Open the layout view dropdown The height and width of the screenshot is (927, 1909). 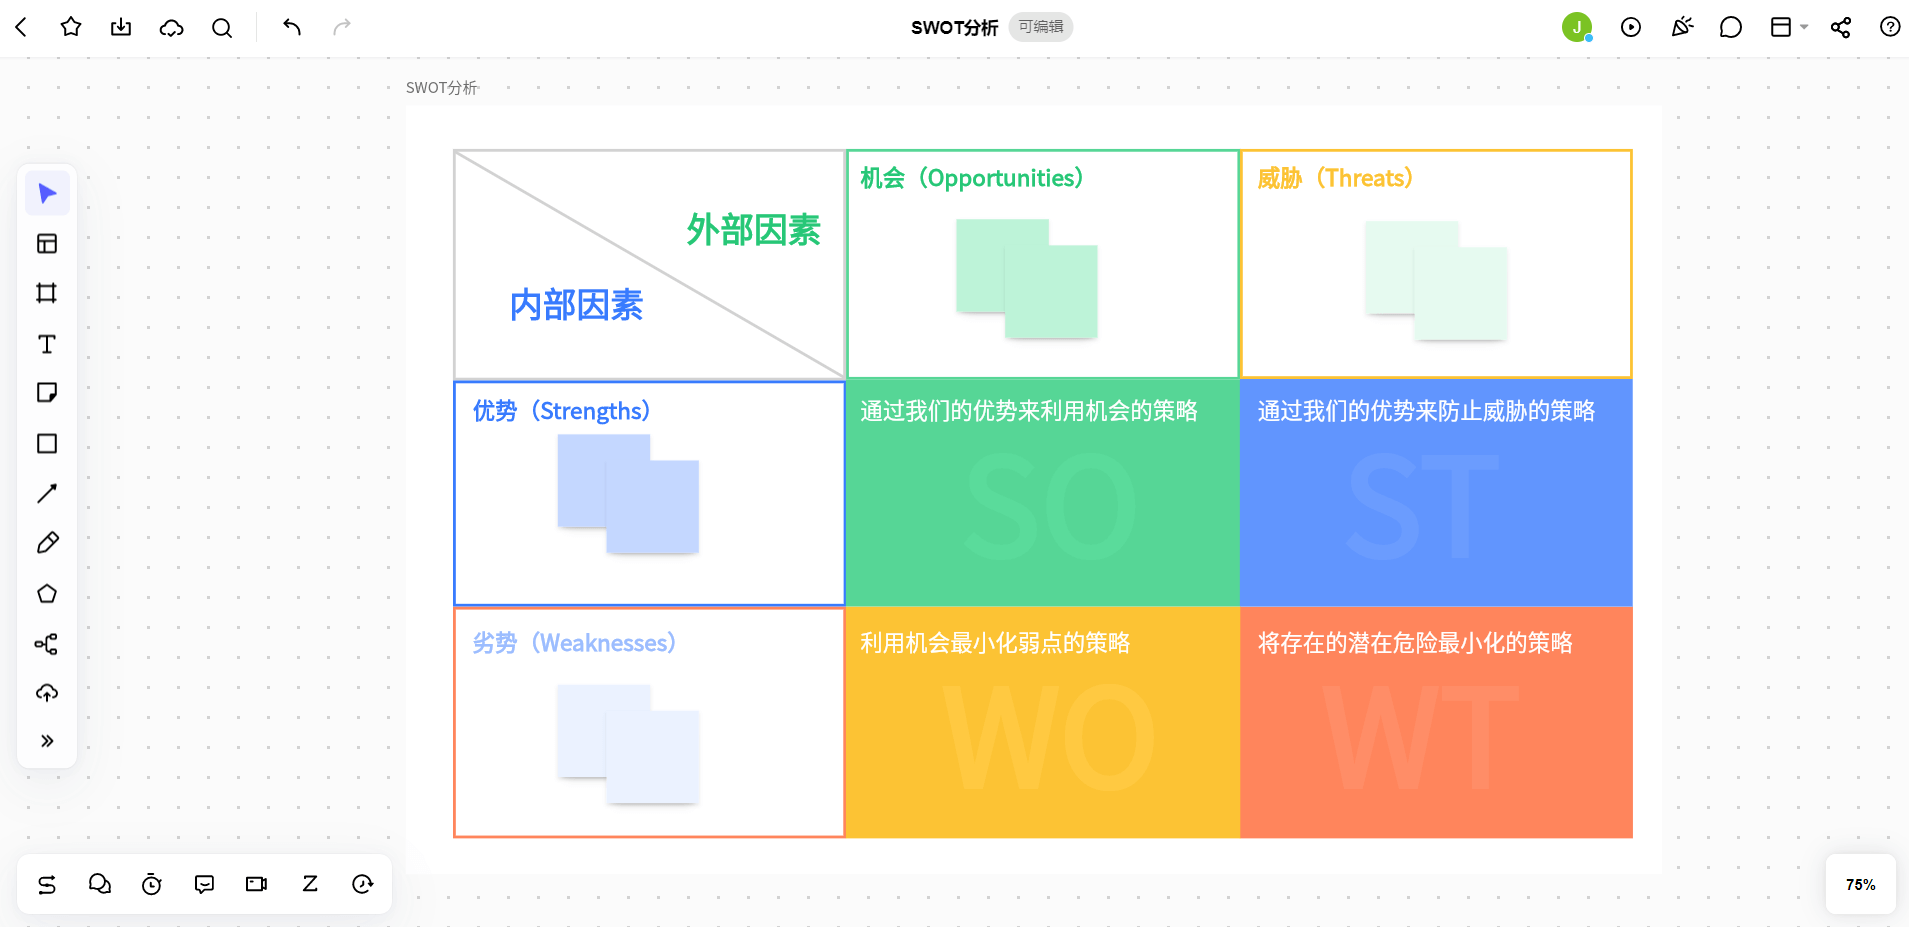pyautogui.click(x=1789, y=27)
